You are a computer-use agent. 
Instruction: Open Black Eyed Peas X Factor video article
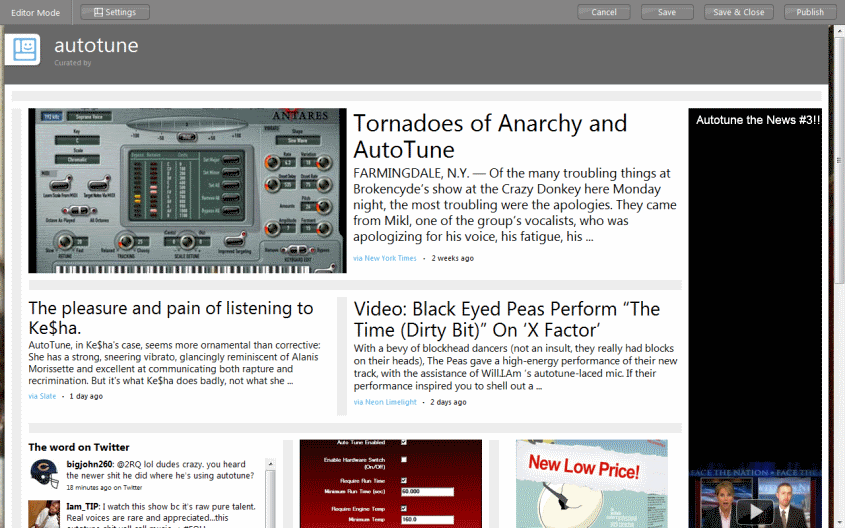click(507, 319)
